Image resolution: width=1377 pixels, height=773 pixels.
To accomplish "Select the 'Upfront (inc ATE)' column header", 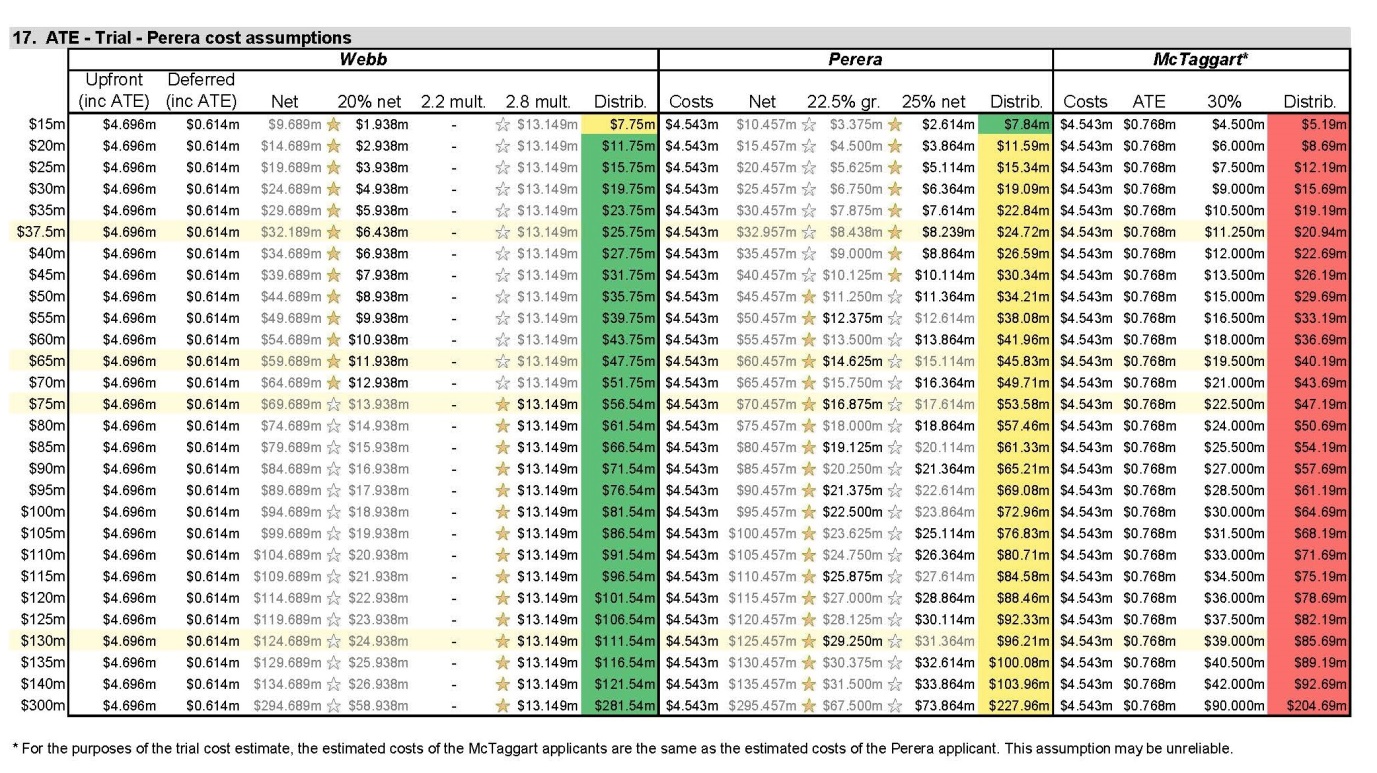I will pyautogui.click(x=115, y=90).
